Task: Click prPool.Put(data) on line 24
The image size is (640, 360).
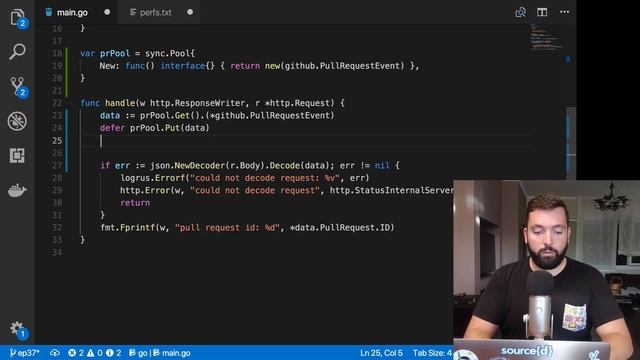Action: (x=170, y=128)
